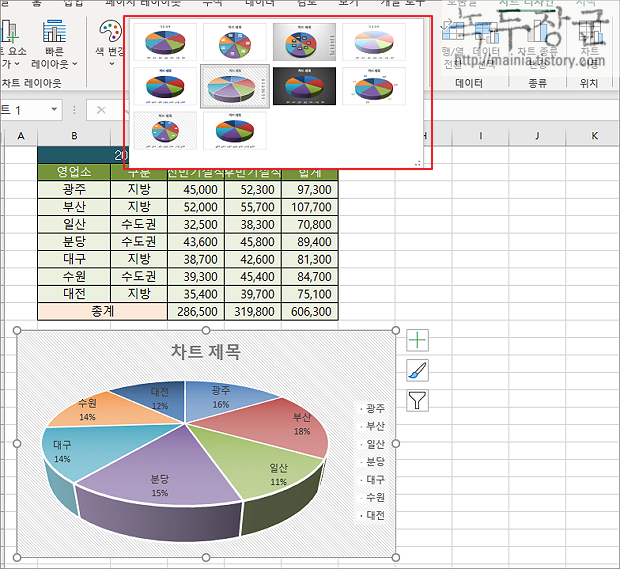The image size is (620, 569).
Task: Select column header K
Action: point(594,136)
